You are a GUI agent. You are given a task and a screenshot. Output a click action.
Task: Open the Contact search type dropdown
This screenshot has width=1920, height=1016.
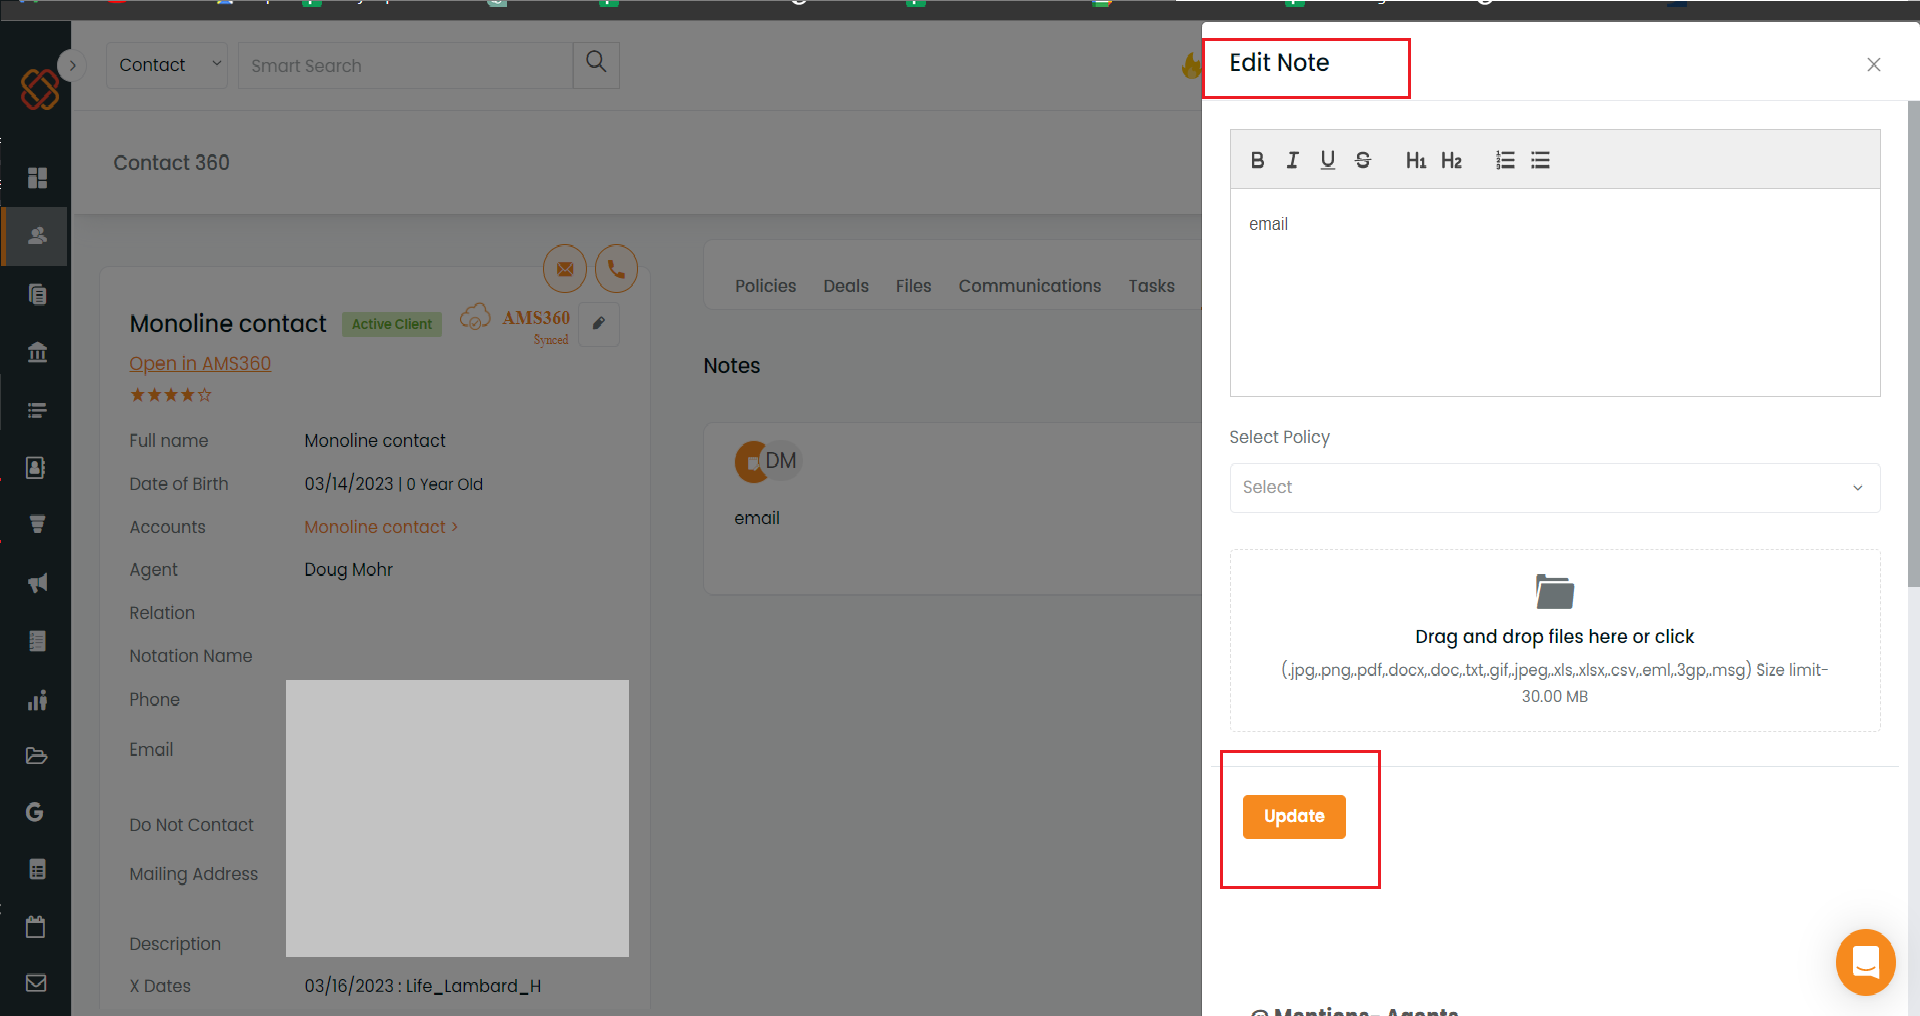click(167, 65)
